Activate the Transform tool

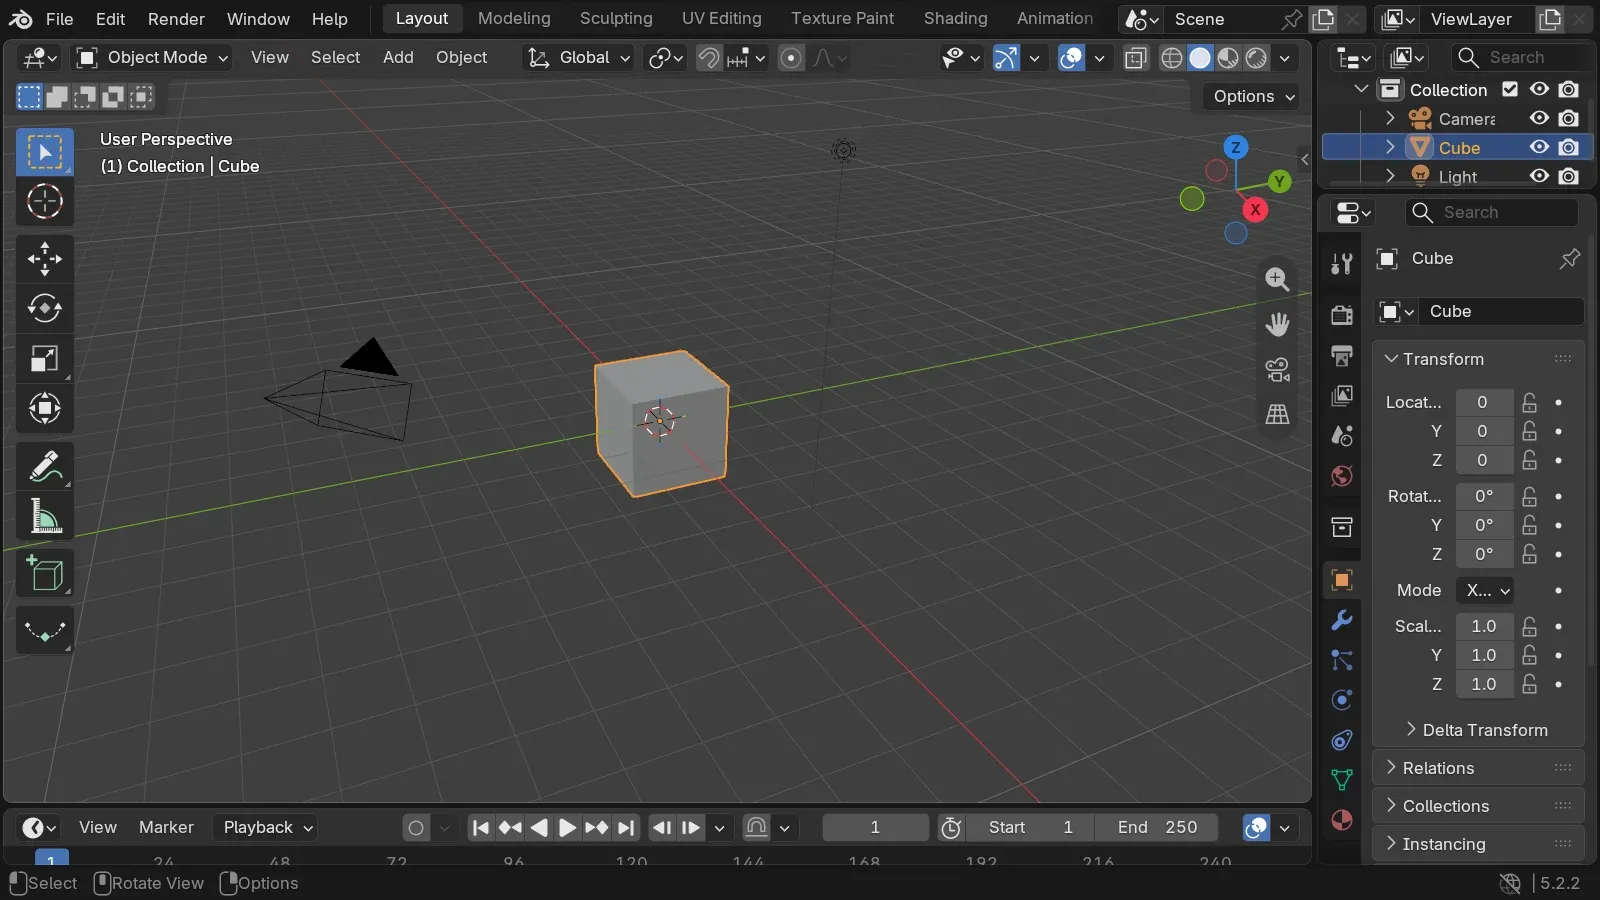pyautogui.click(x=44, y=408)
